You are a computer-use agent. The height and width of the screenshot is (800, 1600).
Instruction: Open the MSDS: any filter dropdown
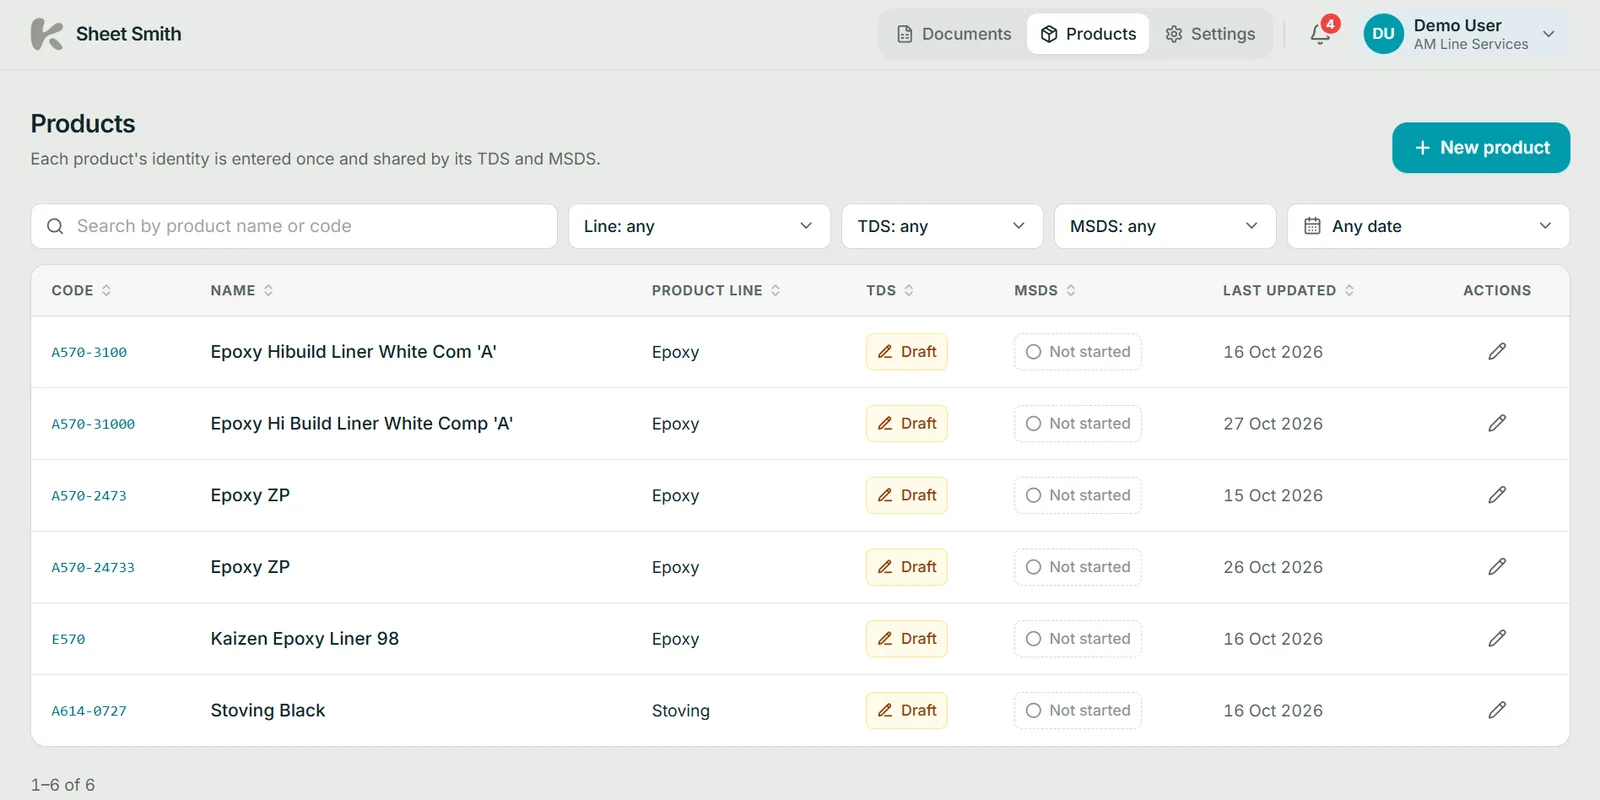(1165, 227)
